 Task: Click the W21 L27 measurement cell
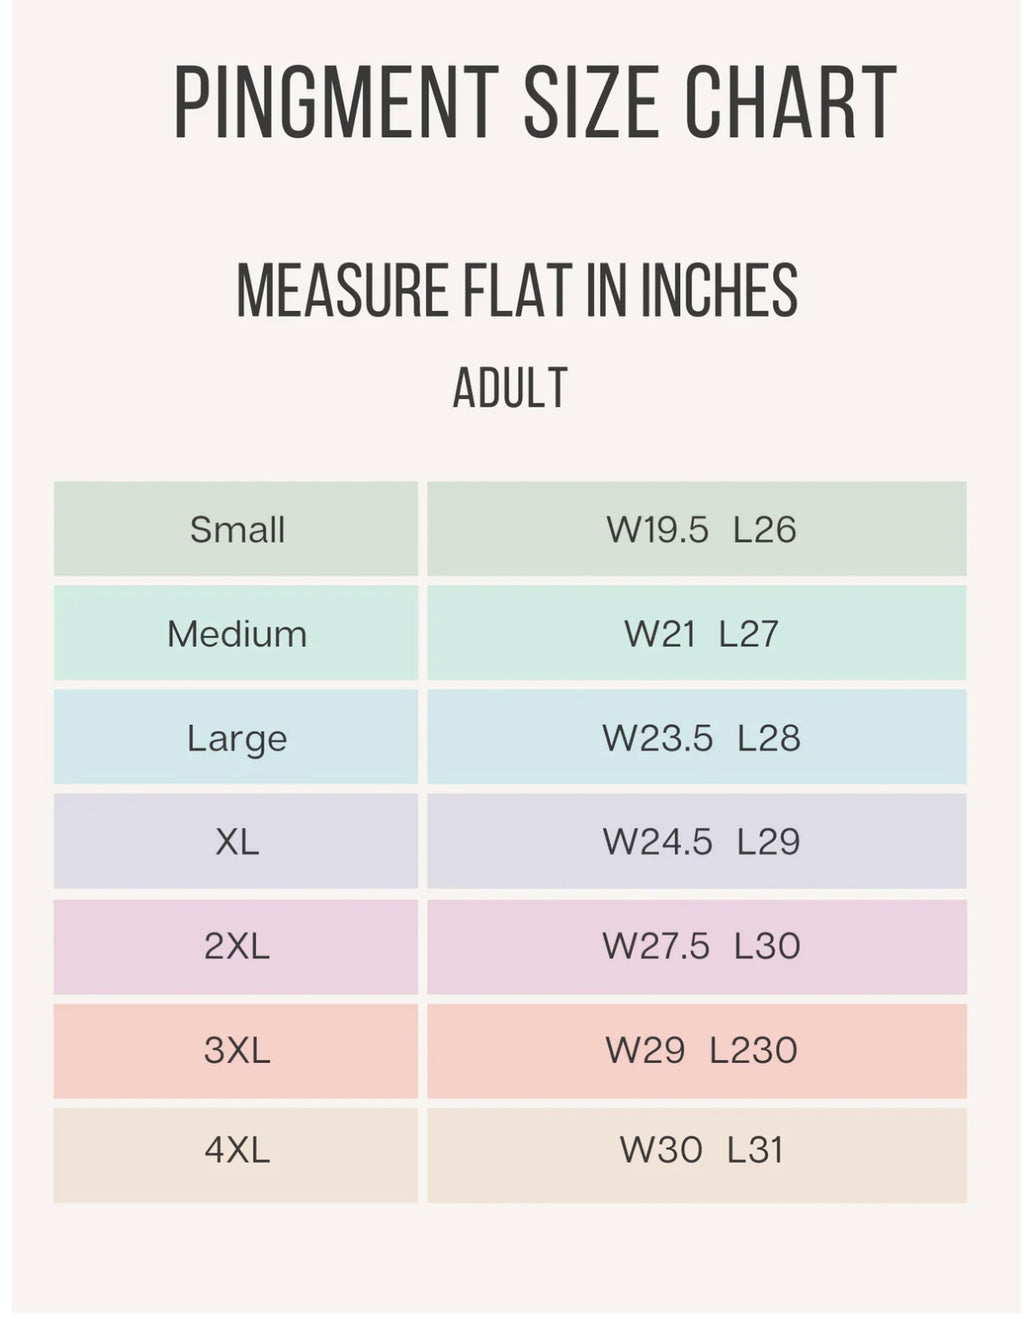699,634
